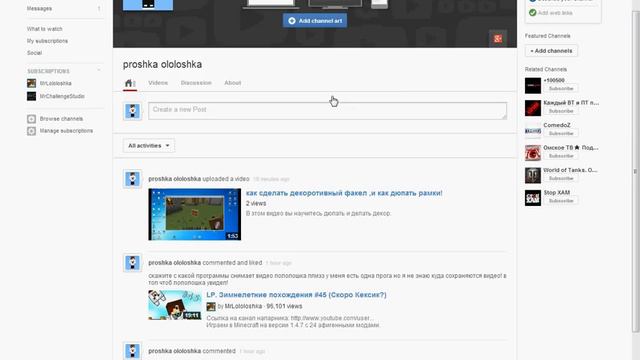Viewport: 640px width, 360px height.
Task: Click the Manage subscriptions icon
Action: click(31, 131)
